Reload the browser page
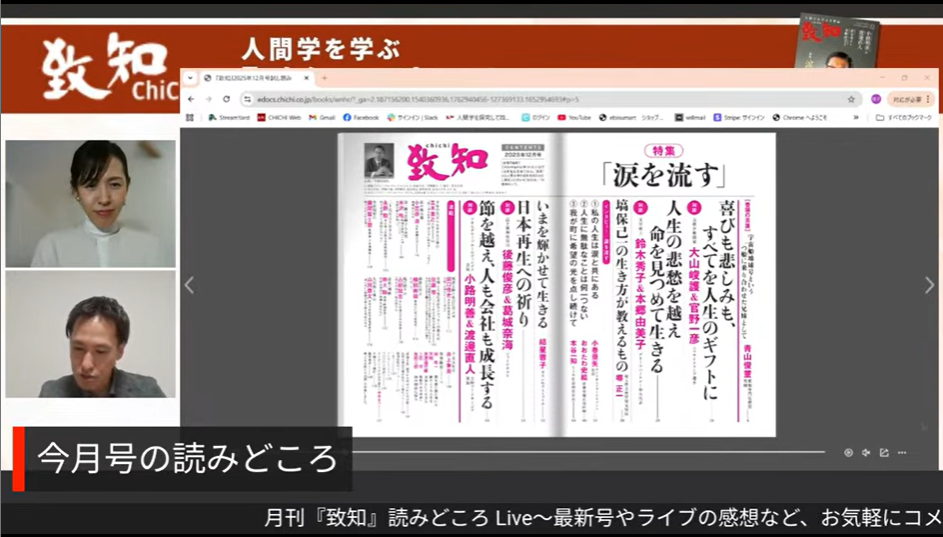 (227, 99)
